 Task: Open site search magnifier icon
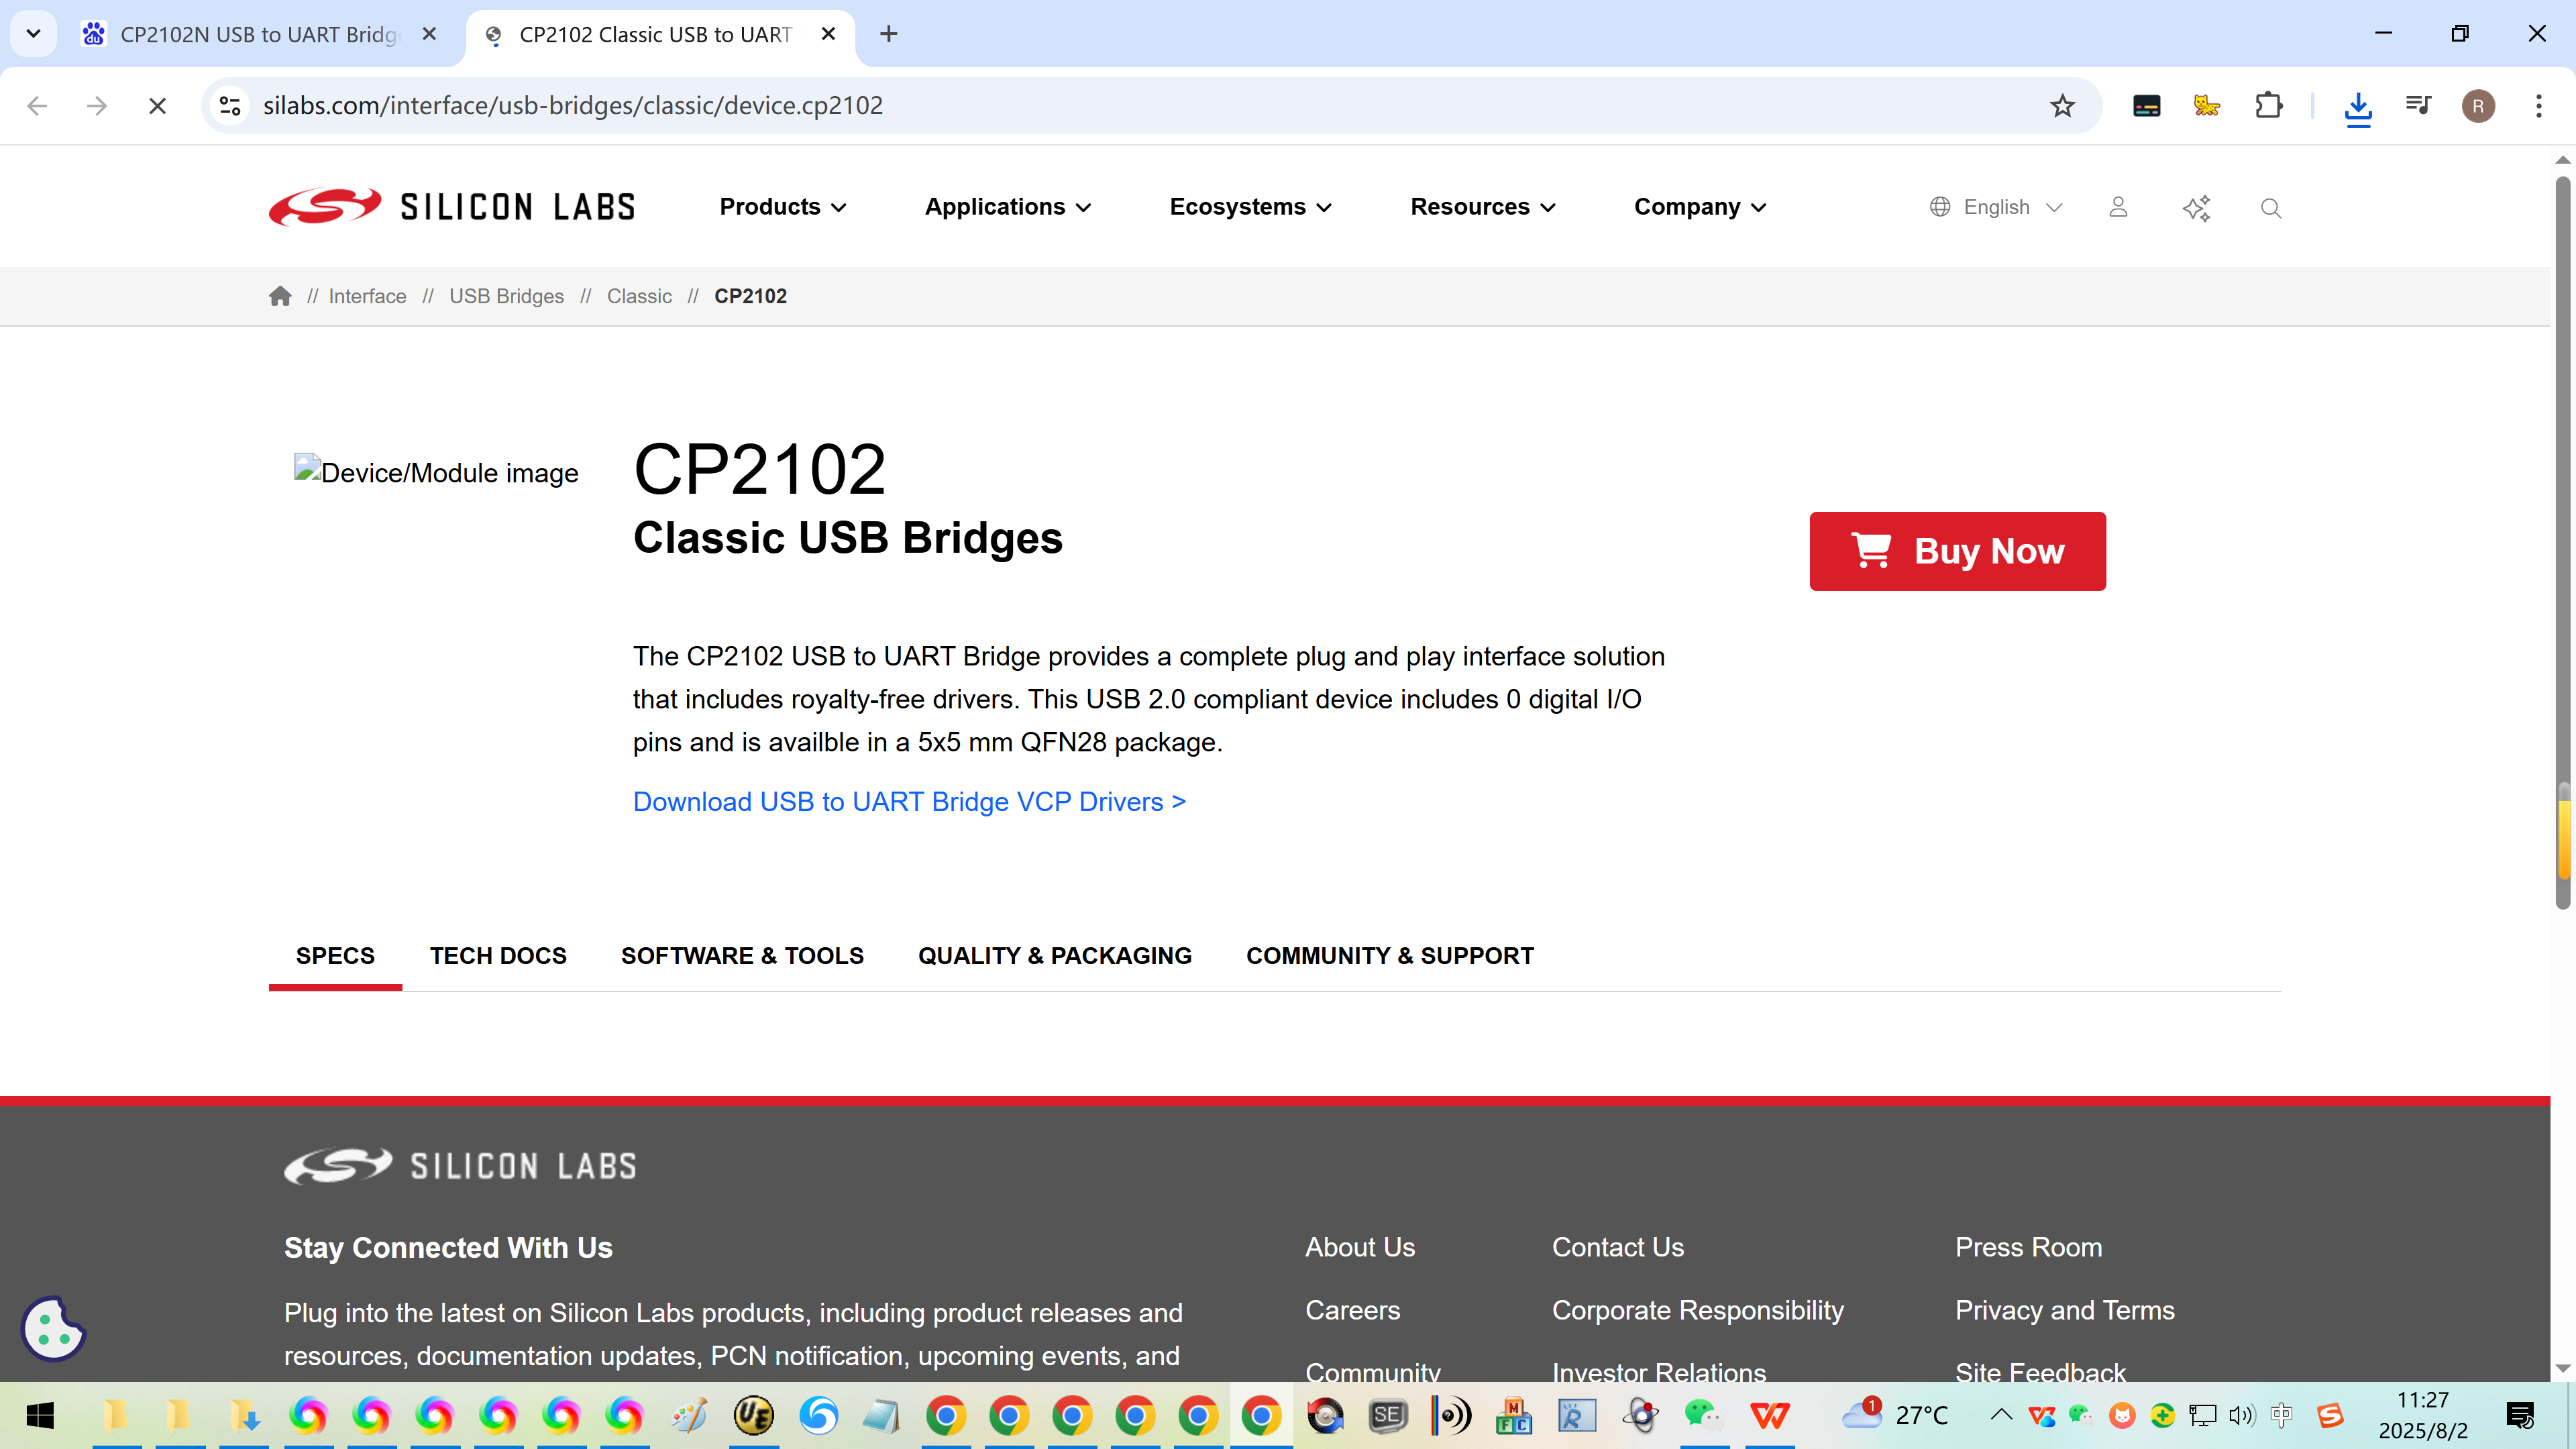[2271, 208]
